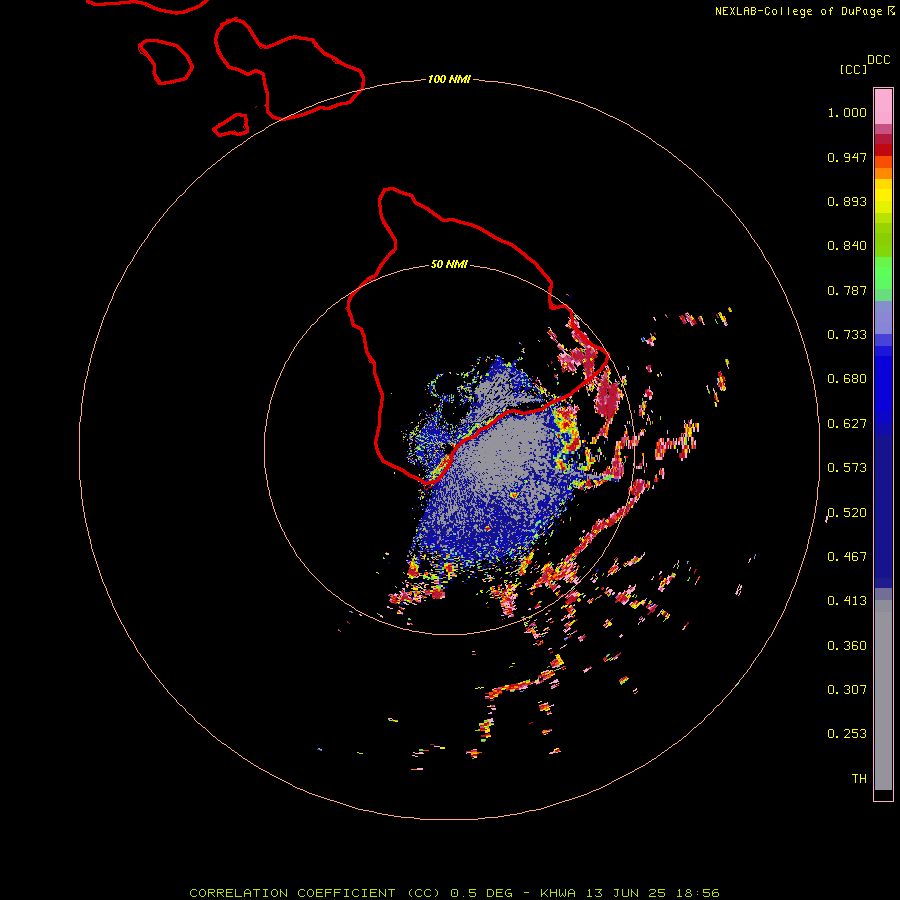The image size is (900, 900).
Task: Click the 0.360 scale value
Action: 847,646
